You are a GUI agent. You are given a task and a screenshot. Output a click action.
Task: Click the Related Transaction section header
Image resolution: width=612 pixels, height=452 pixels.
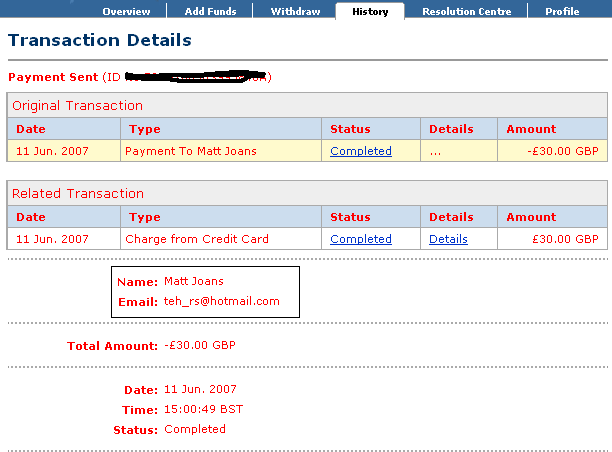click(78, 193)
